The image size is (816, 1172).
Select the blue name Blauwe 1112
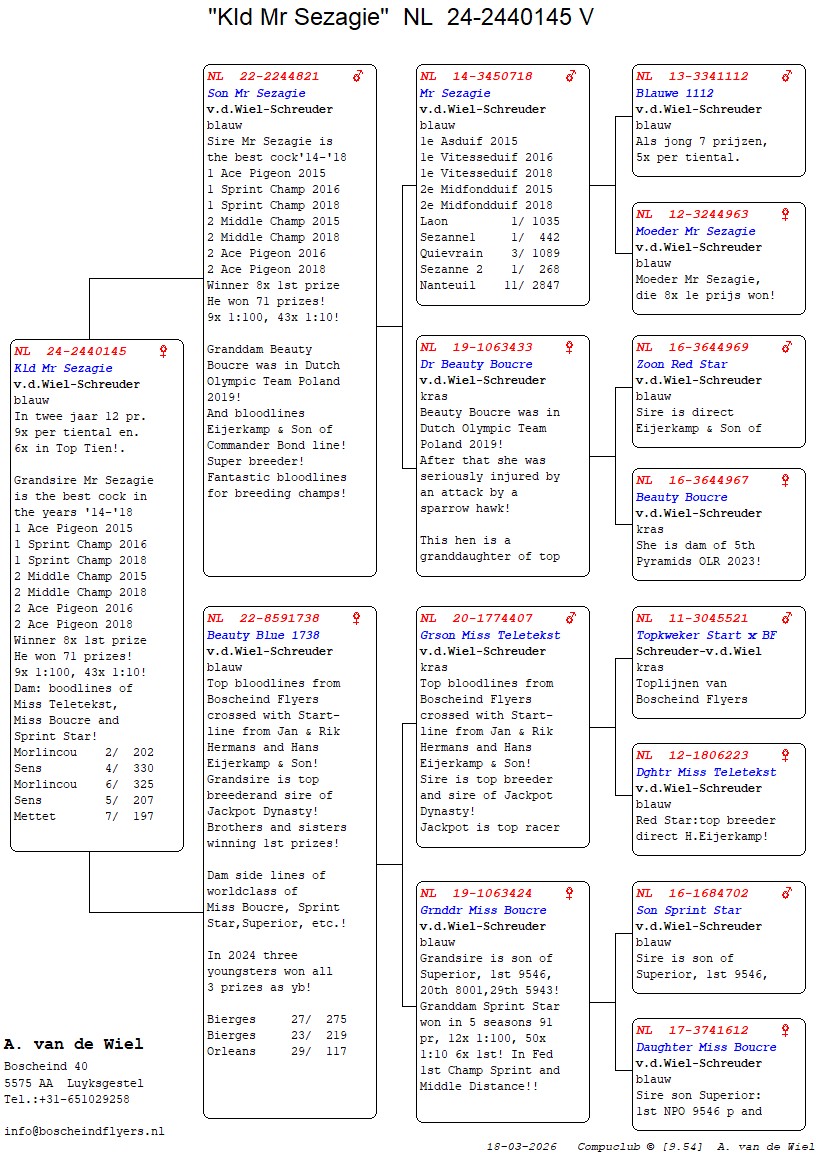point(675,93)
